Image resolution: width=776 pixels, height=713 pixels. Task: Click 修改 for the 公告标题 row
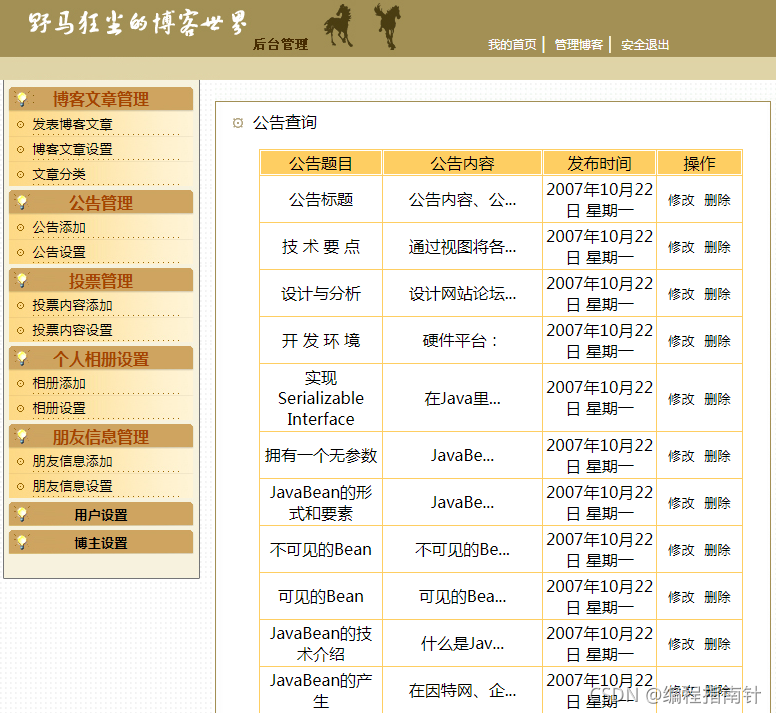click(681, 200)
